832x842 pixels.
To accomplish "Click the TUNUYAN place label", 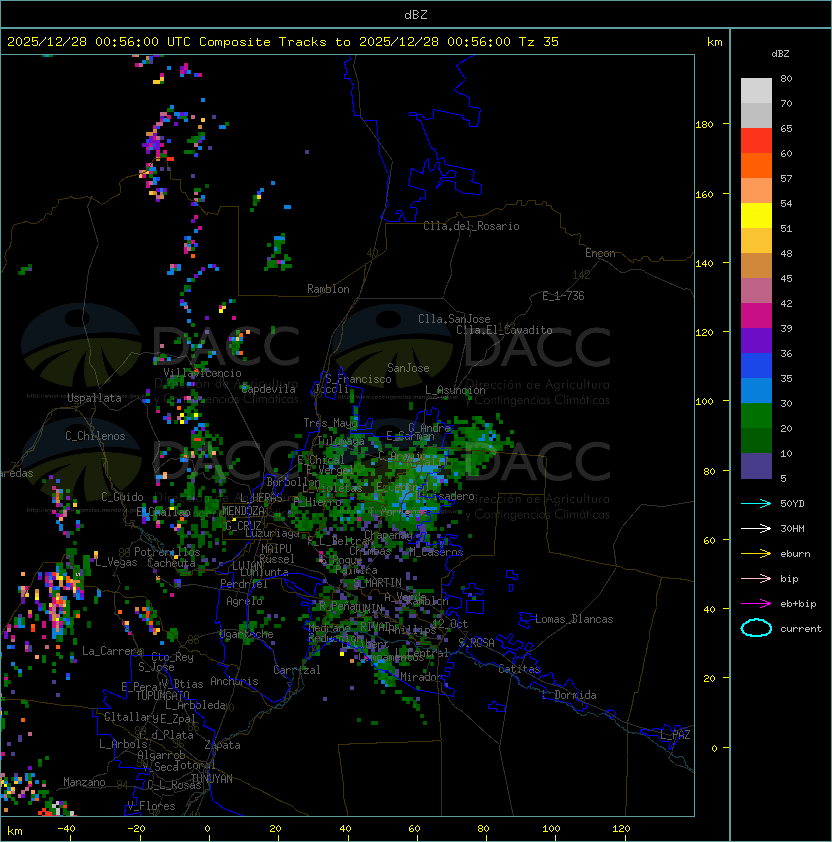I will click(x=212, y=779).
